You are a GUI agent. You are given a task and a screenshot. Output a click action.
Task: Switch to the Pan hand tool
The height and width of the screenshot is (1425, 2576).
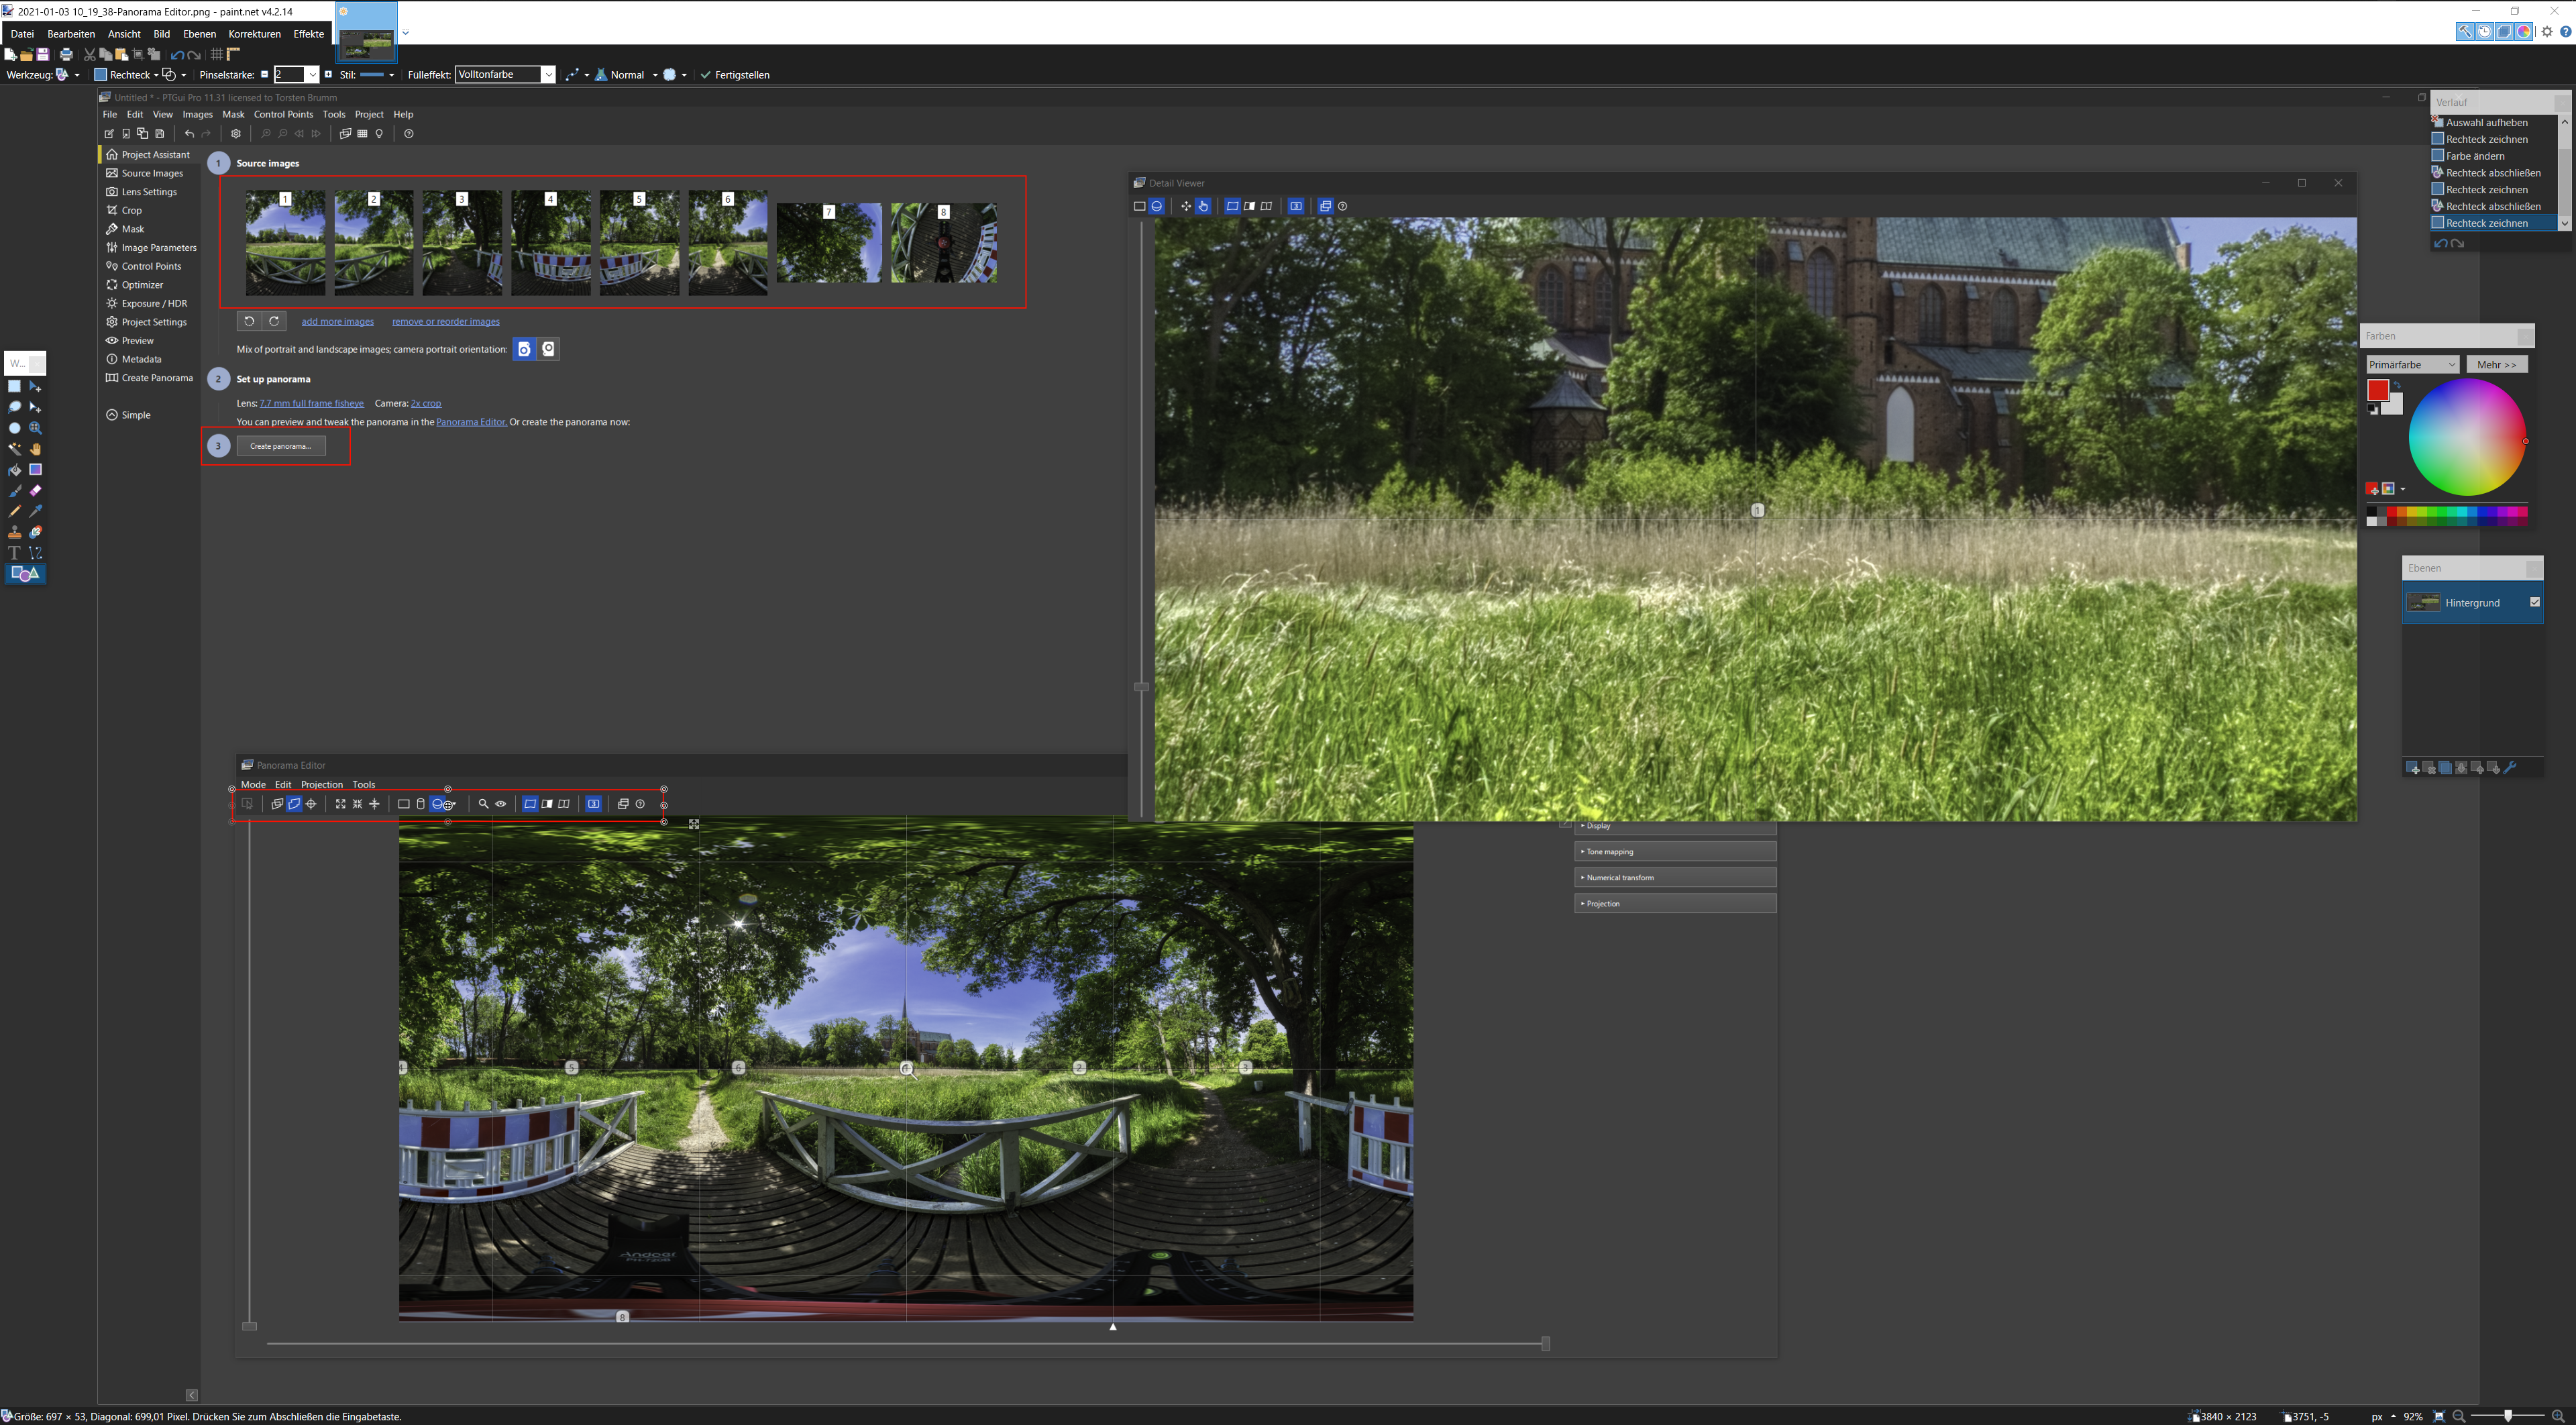pyautogui.click(x=35, y=449)
